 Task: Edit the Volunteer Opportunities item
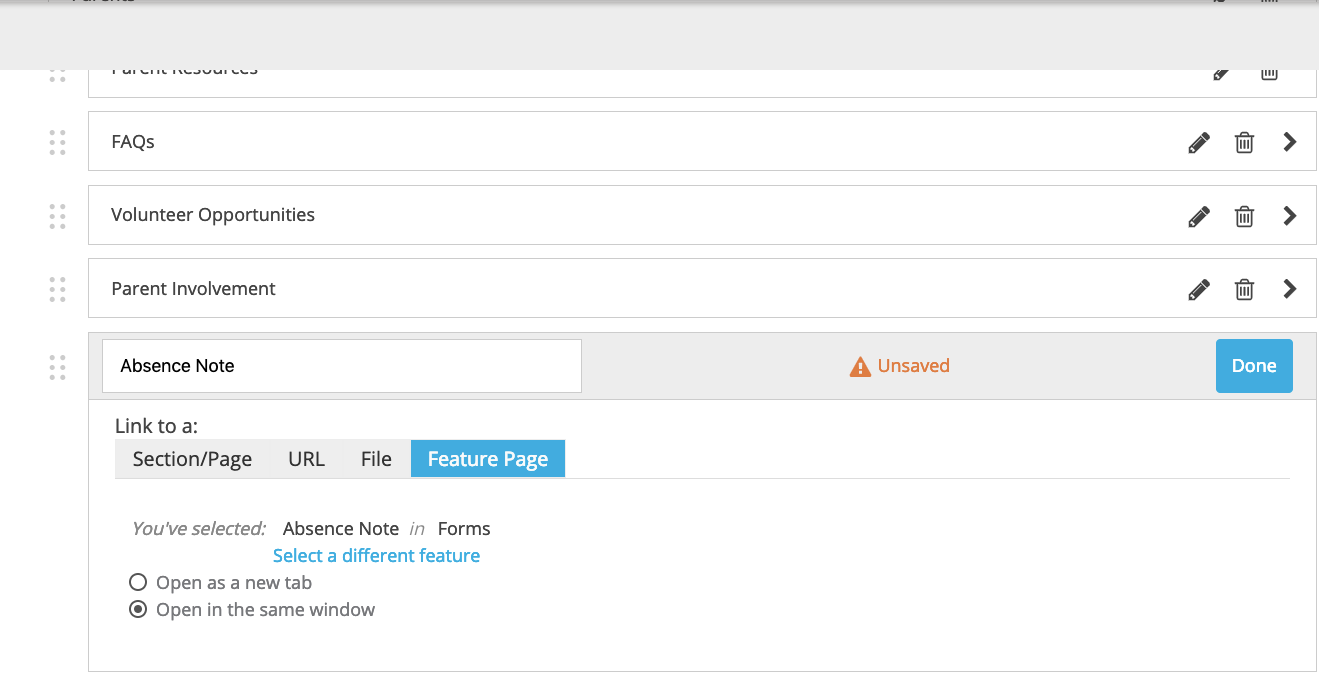(1198, 215)
